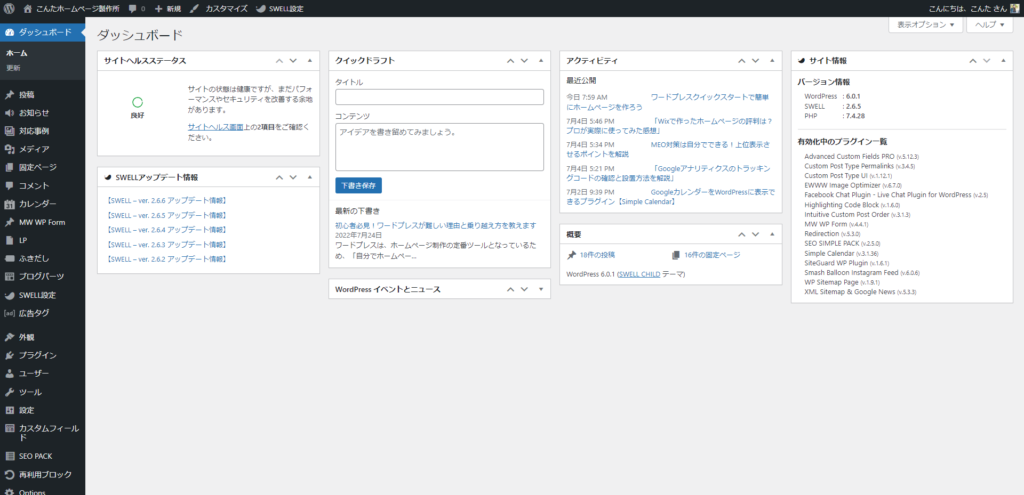
Task: Move the クイックドラフト panel down
Action: (x=524, y=61)
